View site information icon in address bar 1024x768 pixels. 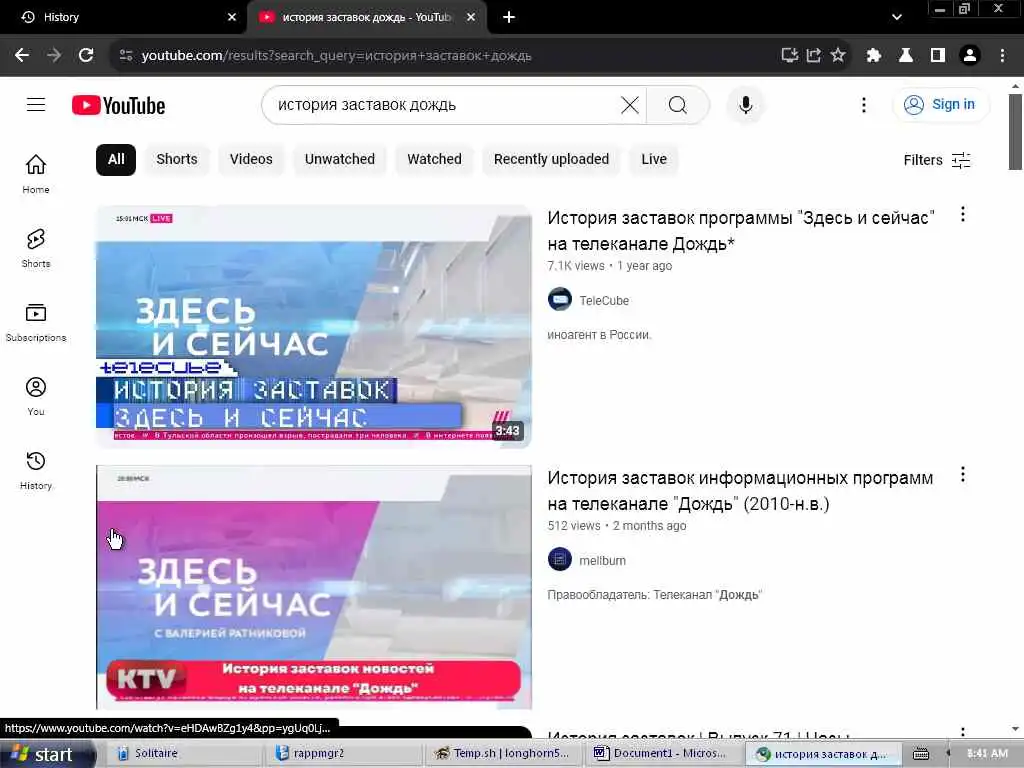pyautogui.click(x=125, y=56)
